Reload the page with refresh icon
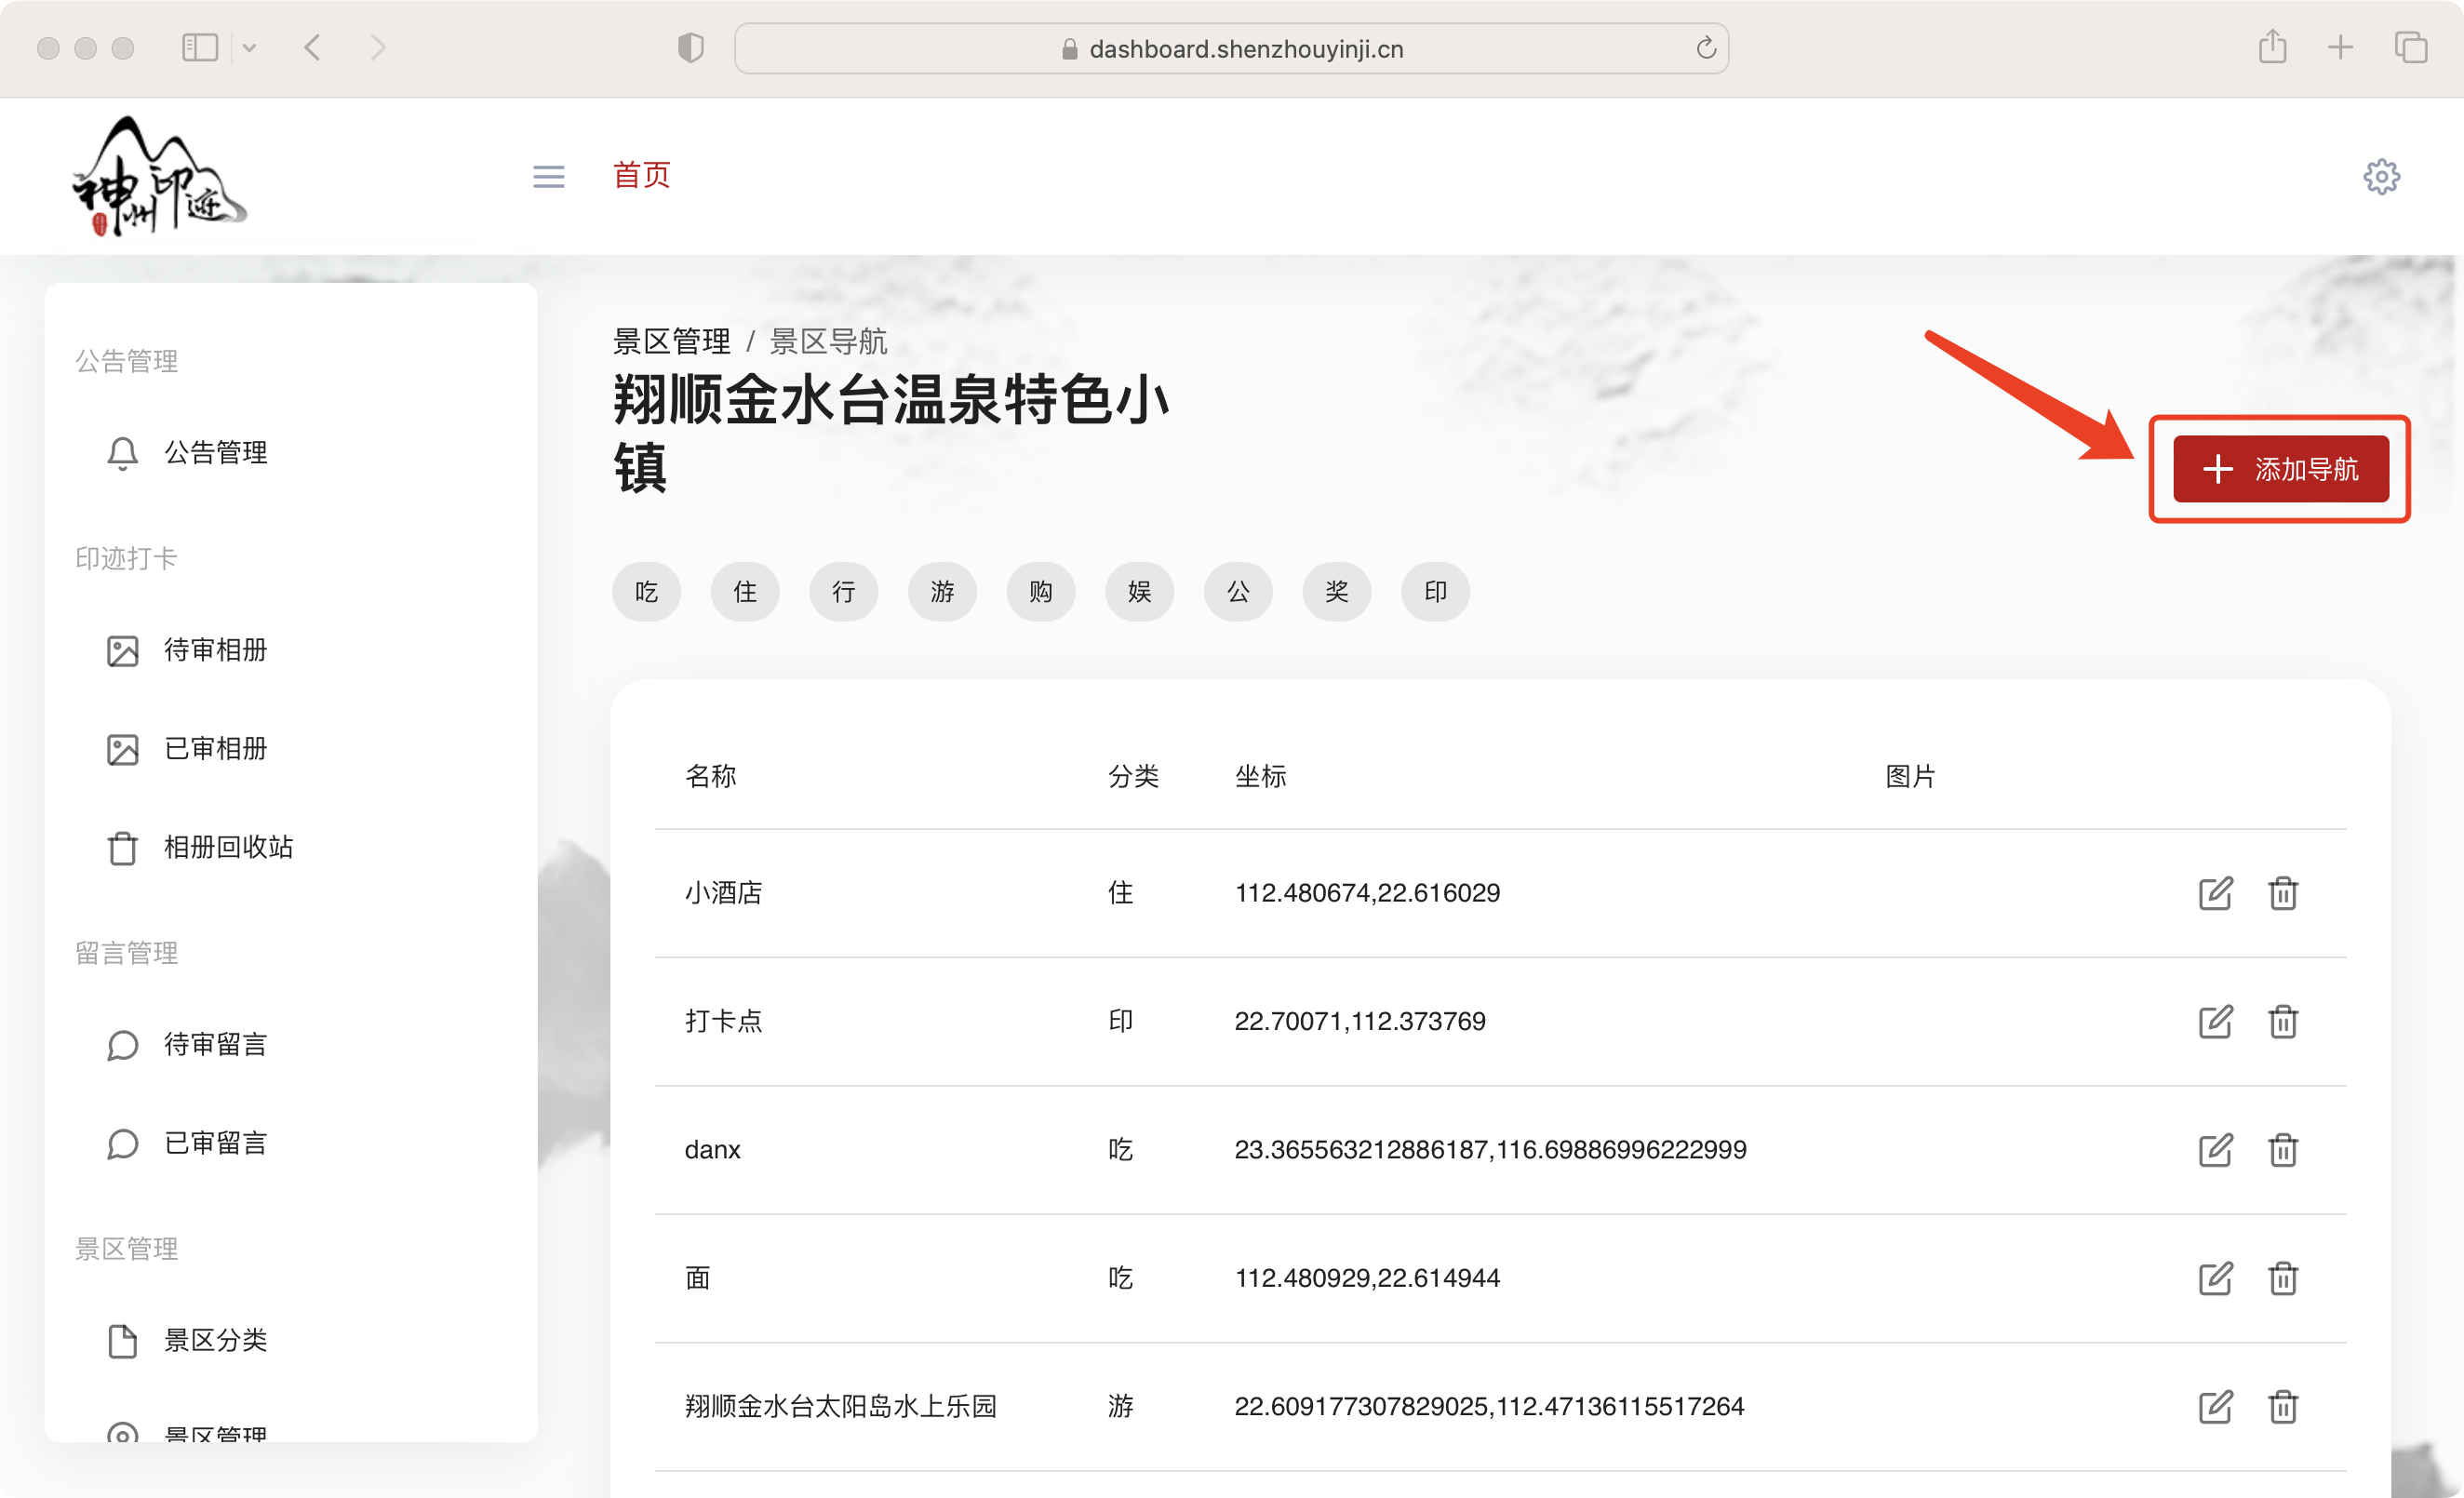This screenshot has width=2464, height=1498. pyautogui.click(x=1706, y=48)
